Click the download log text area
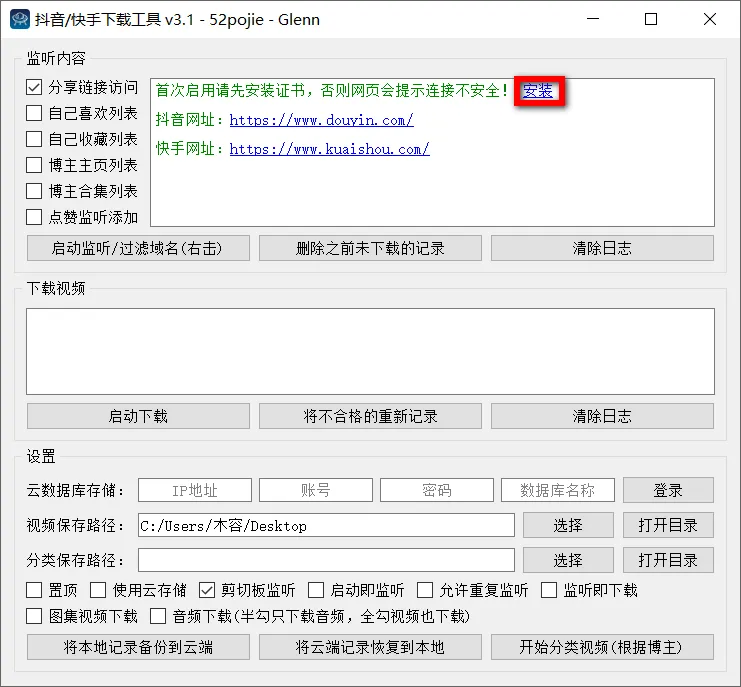Viewport: 741px width, 687px height. 370,352
